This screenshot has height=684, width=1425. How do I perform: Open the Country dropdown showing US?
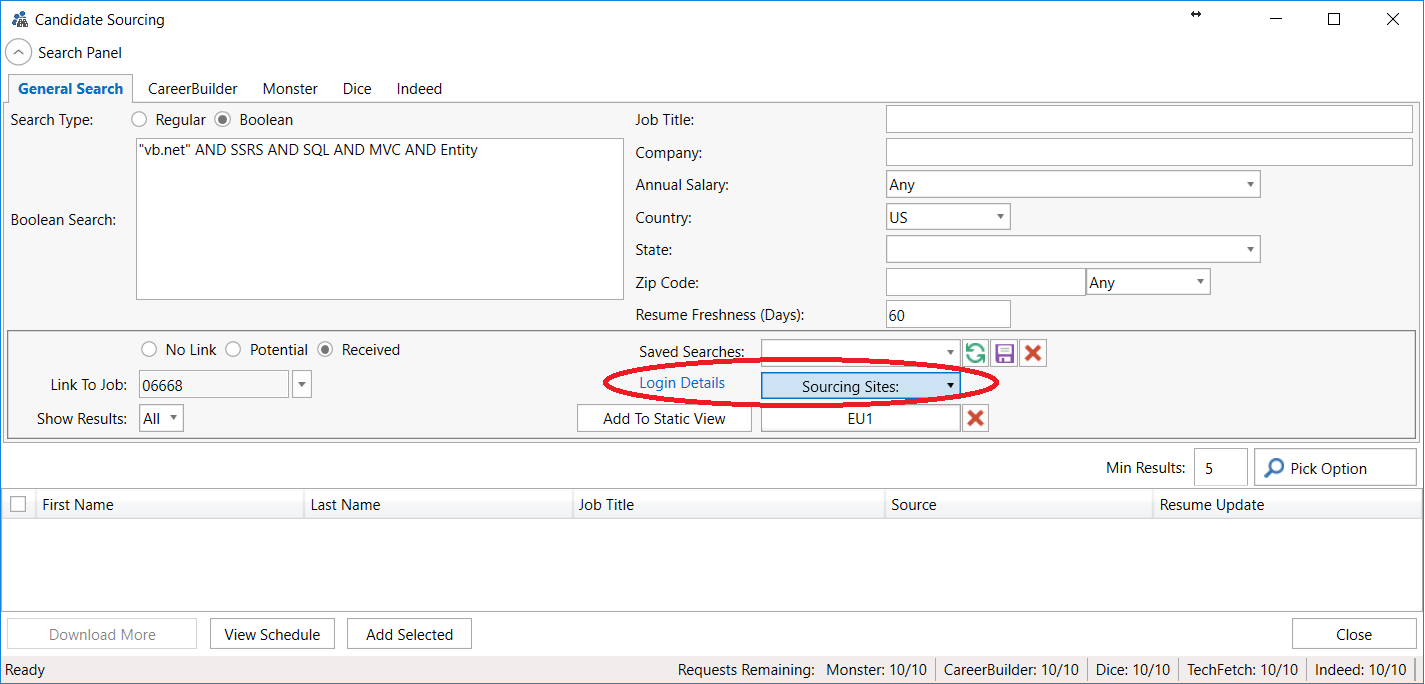tap(948, 217)
